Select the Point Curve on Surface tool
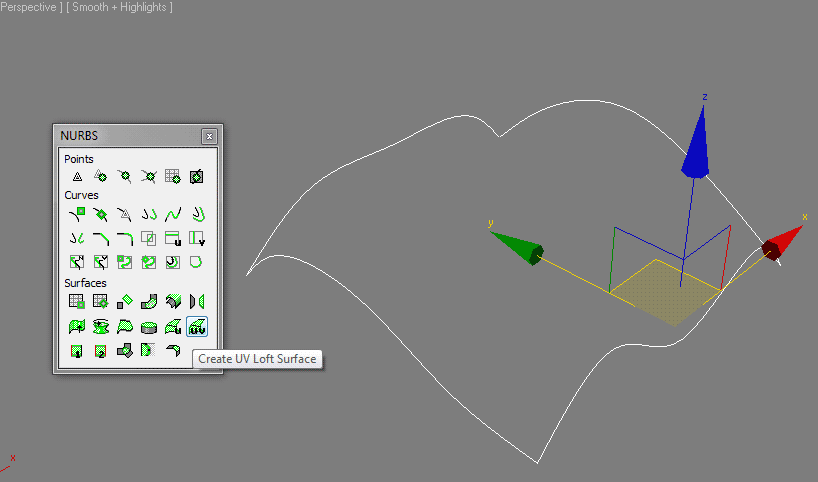Viewport: 818px width, 482px height. 149,262
